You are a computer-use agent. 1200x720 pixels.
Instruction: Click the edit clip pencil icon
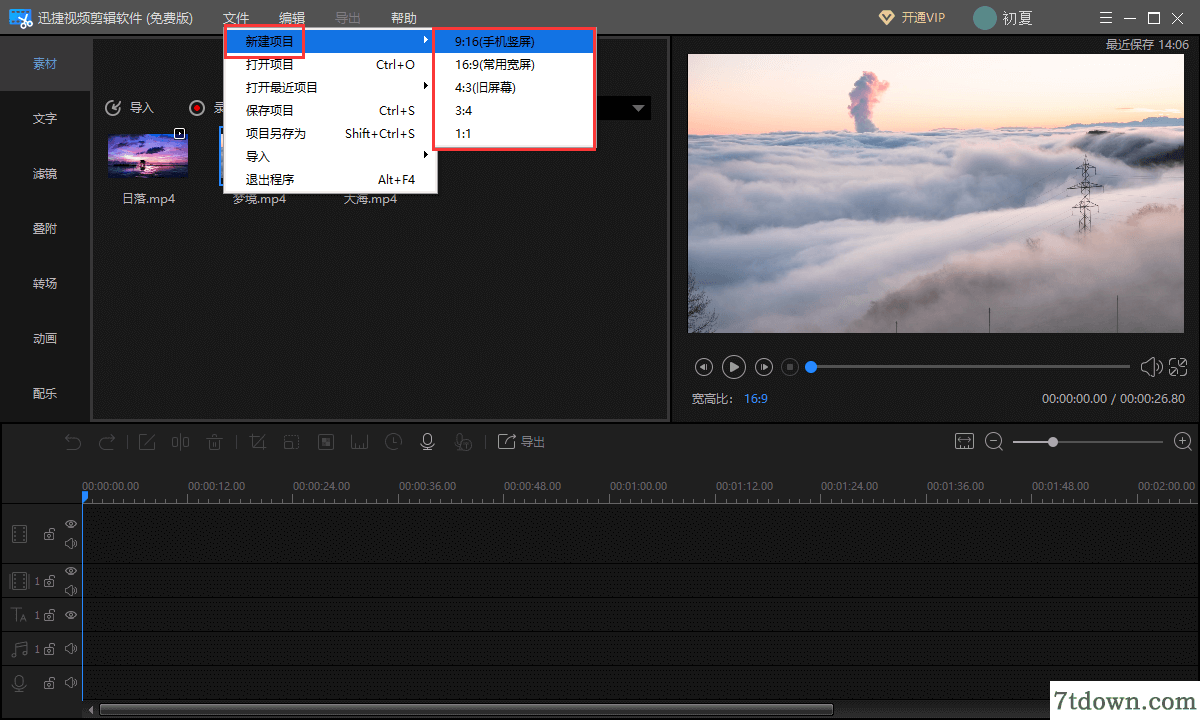(x=147, y=442)
